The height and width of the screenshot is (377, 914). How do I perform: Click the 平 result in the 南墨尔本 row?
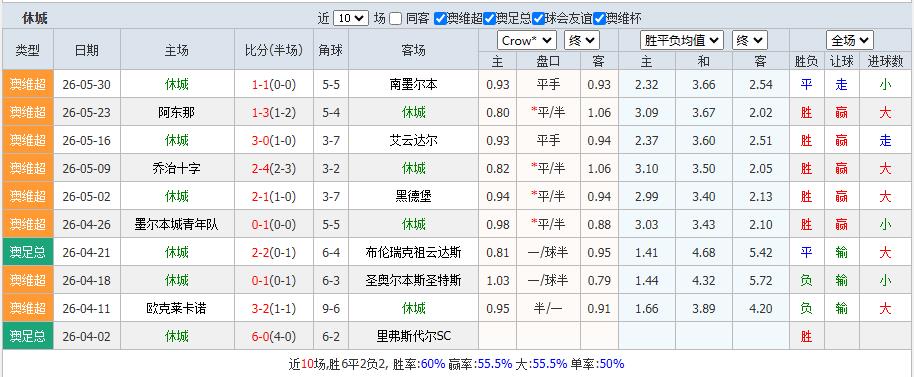click(x=806, y=84)
